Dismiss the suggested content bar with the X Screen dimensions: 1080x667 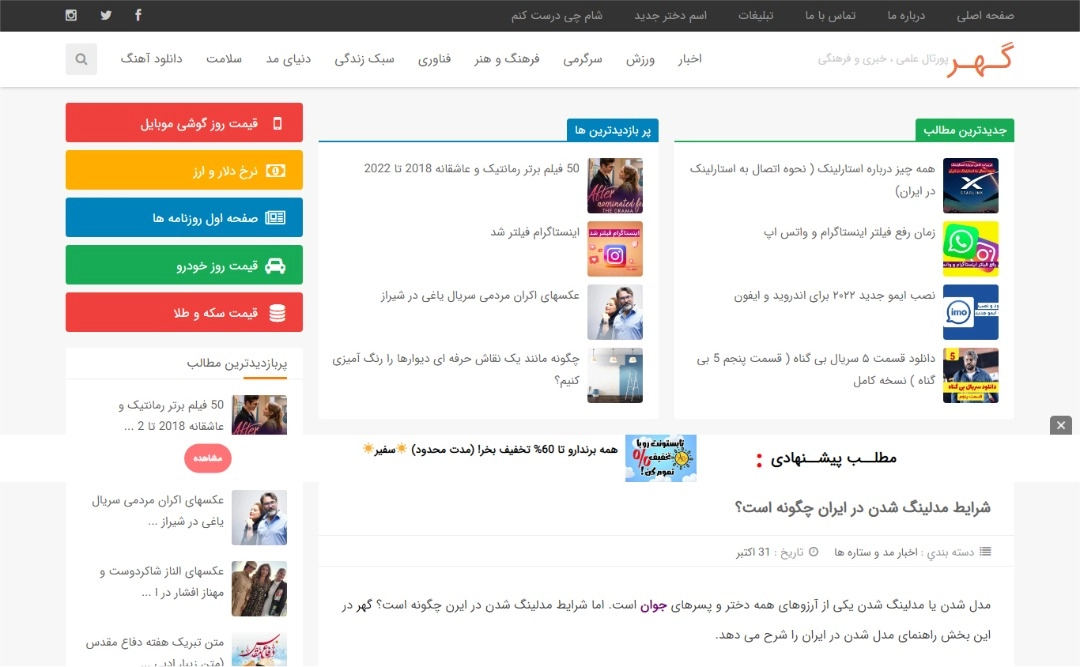click(1061, 425)
